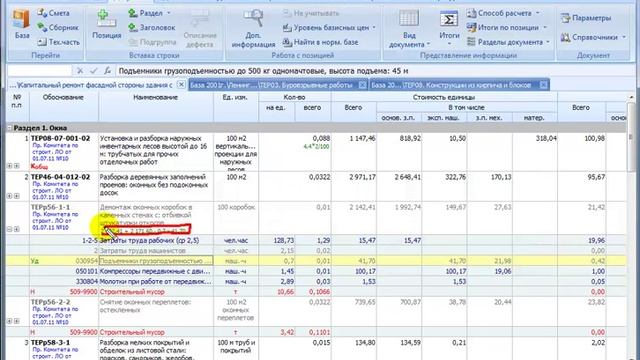Confirm the formula bar entry checkmark
The image size is (640, 360).
[x=93, y=71]
